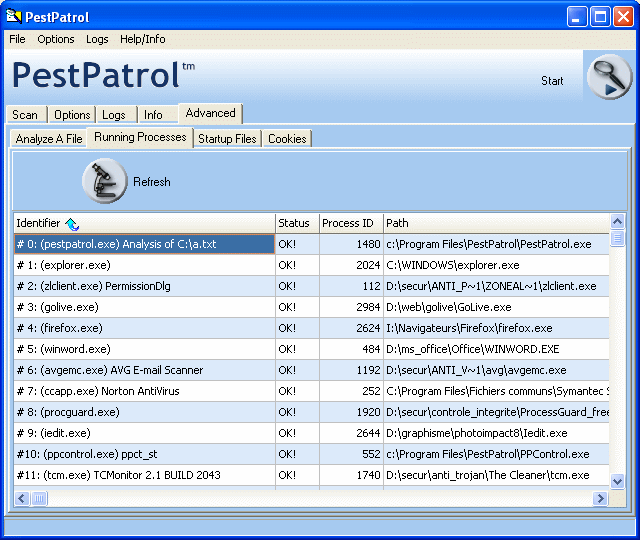This screenshot has width=640, height=540.
Task: Open the Logs menu in menu bar
Action: coord(97,39)
